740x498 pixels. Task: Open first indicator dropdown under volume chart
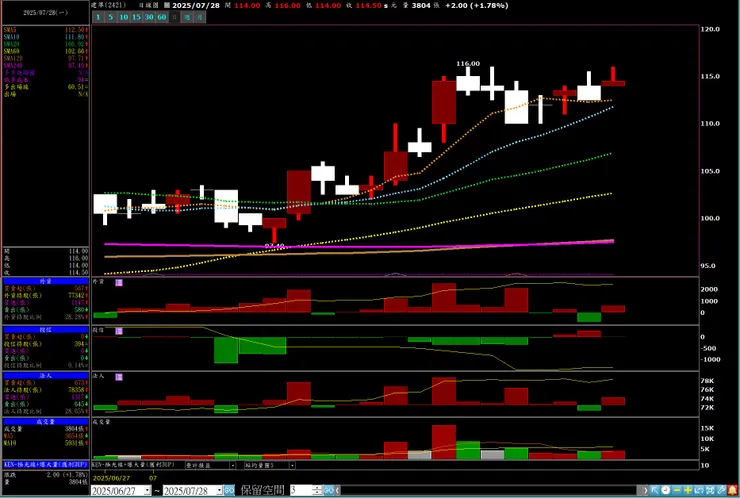(x=232, y=465)
